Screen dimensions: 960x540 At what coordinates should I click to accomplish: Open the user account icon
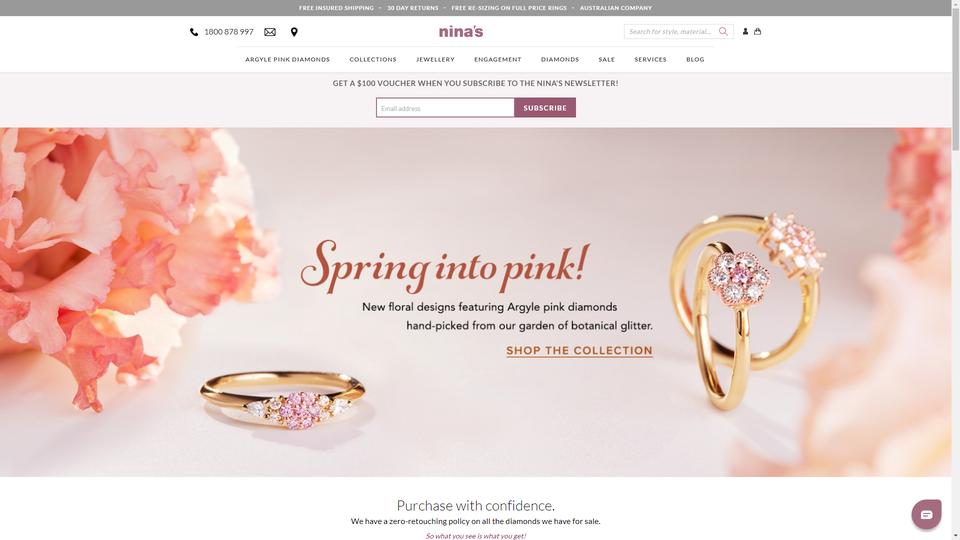tap(745, 31)
